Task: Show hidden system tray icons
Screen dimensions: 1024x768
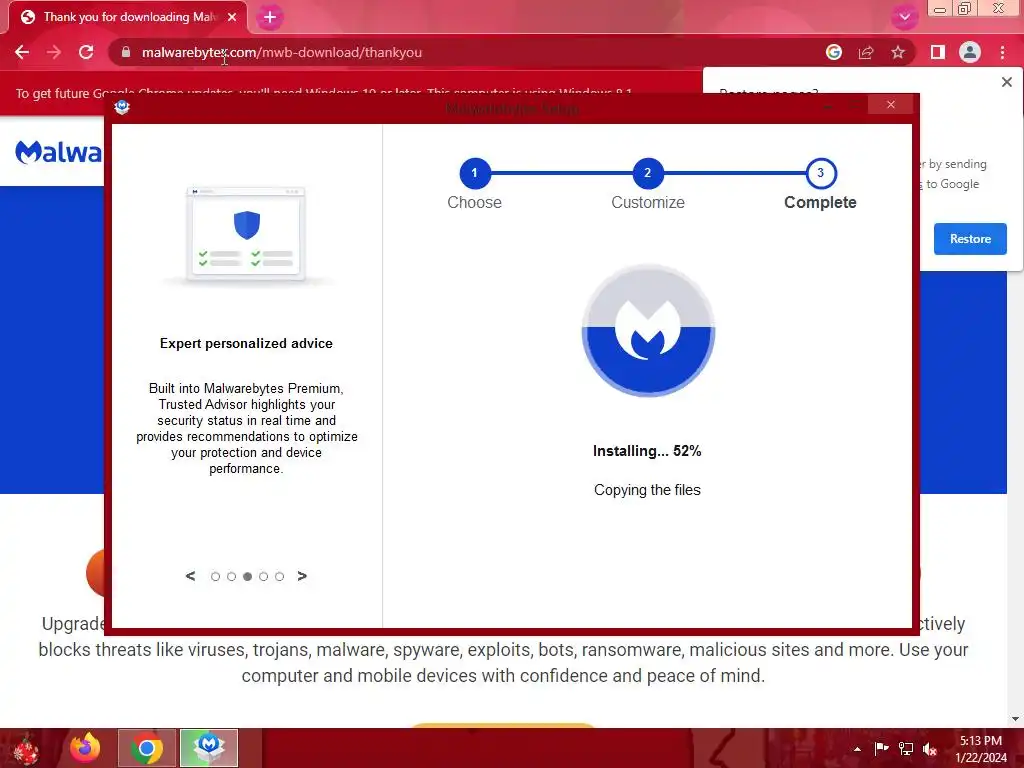Action: click(857, 749)
